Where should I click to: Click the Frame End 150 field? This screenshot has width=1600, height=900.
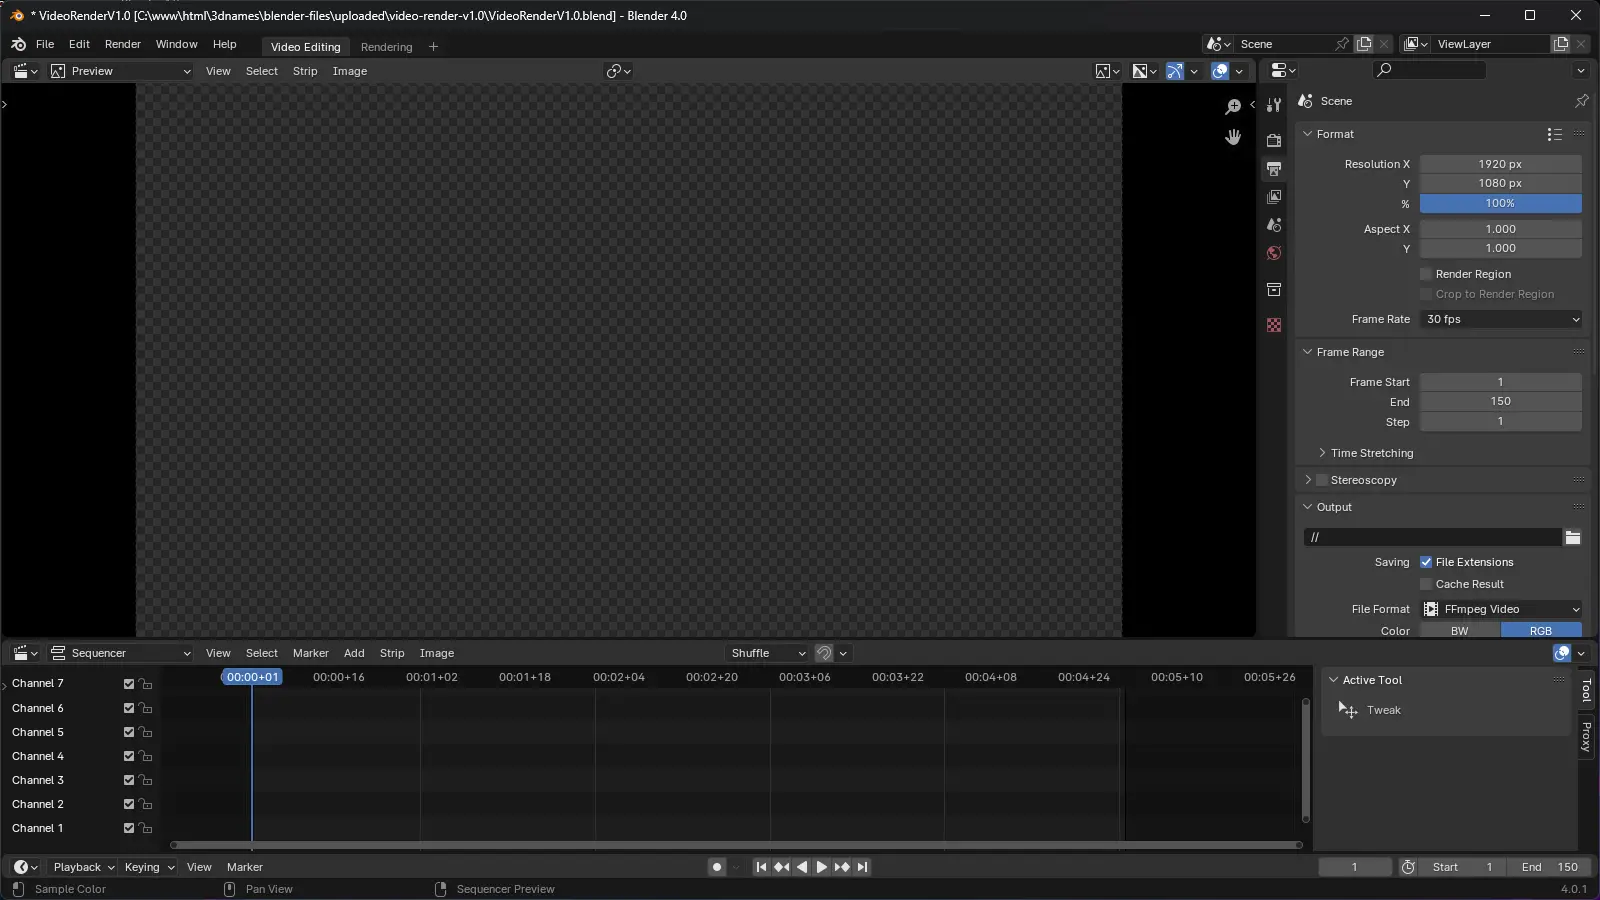pyautogui.click(x=1501, y=402)
